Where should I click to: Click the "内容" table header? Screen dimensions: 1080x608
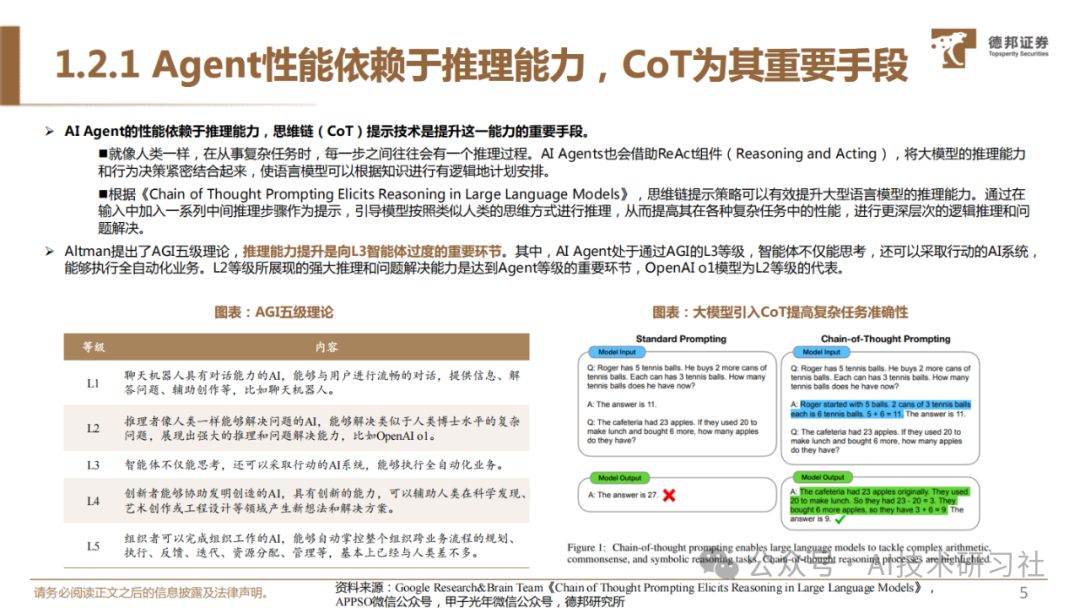click(x=326, y=347)
